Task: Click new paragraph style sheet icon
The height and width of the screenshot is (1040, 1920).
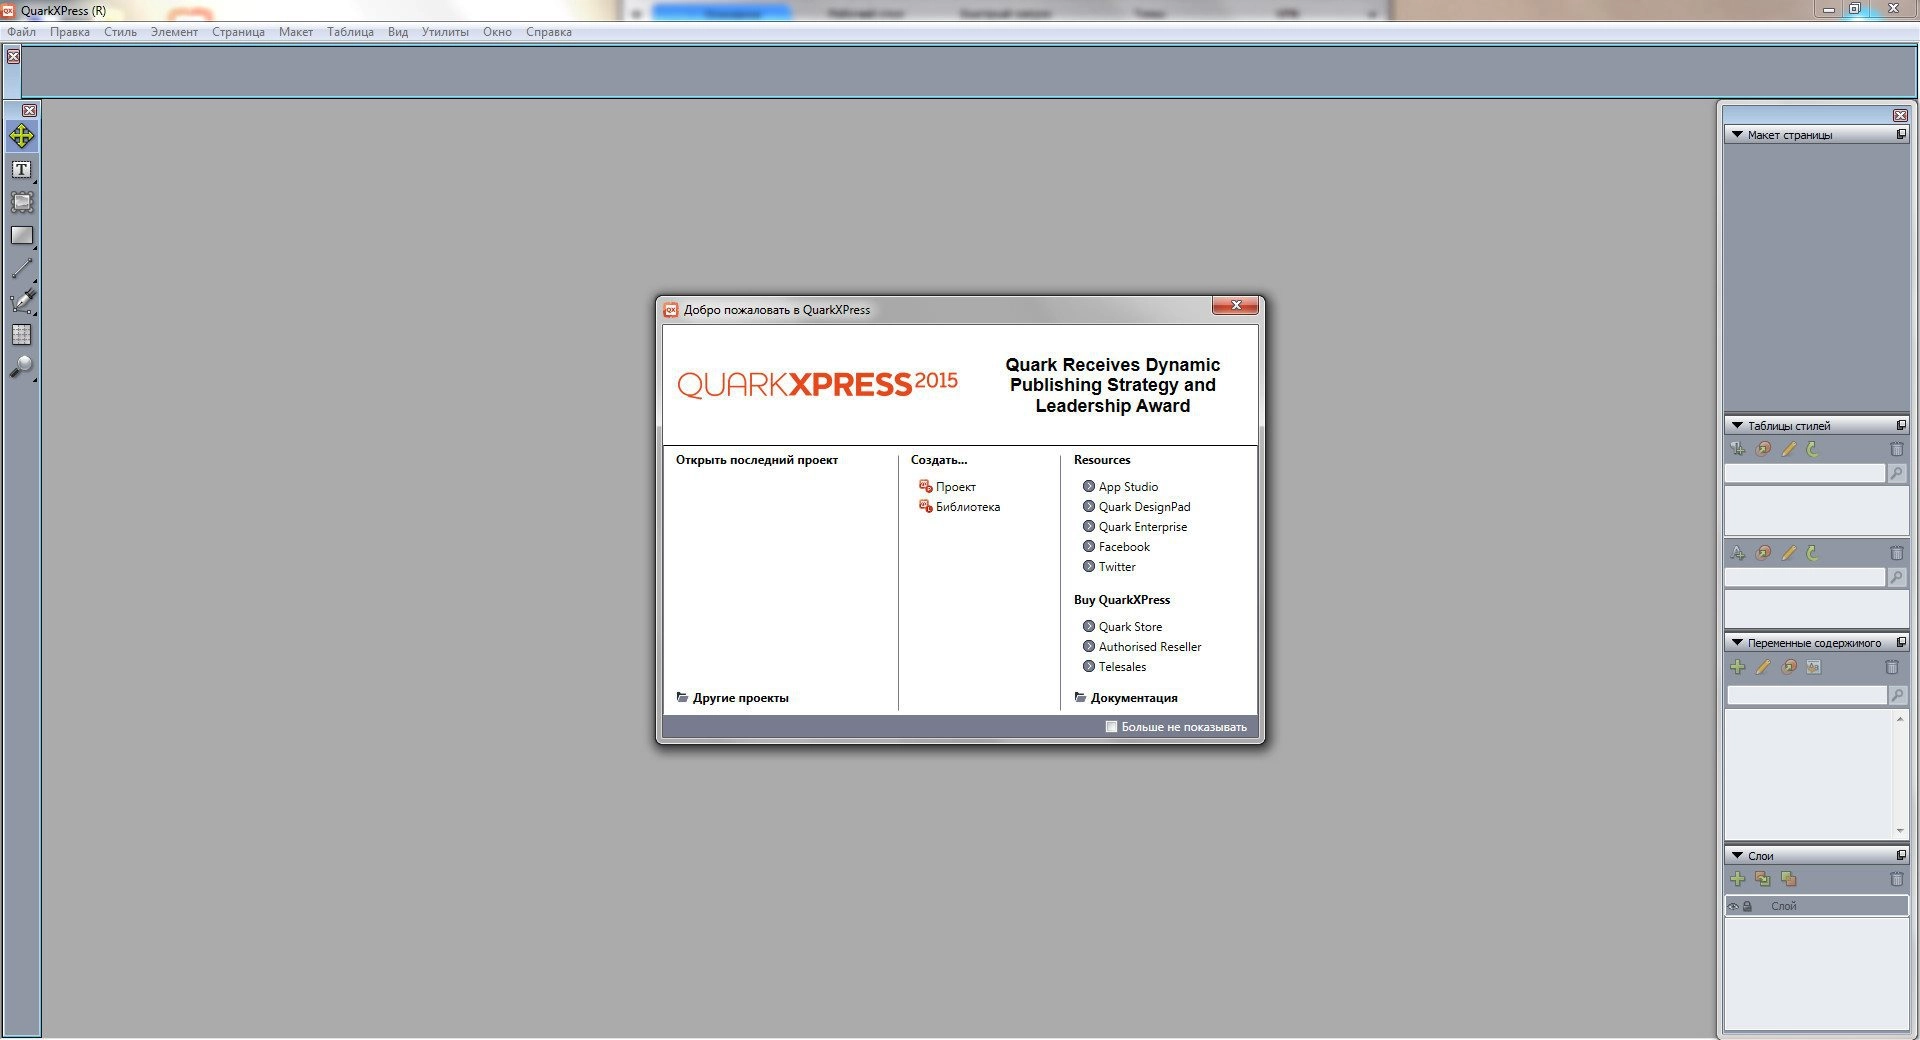Action: click(1738, 449)
